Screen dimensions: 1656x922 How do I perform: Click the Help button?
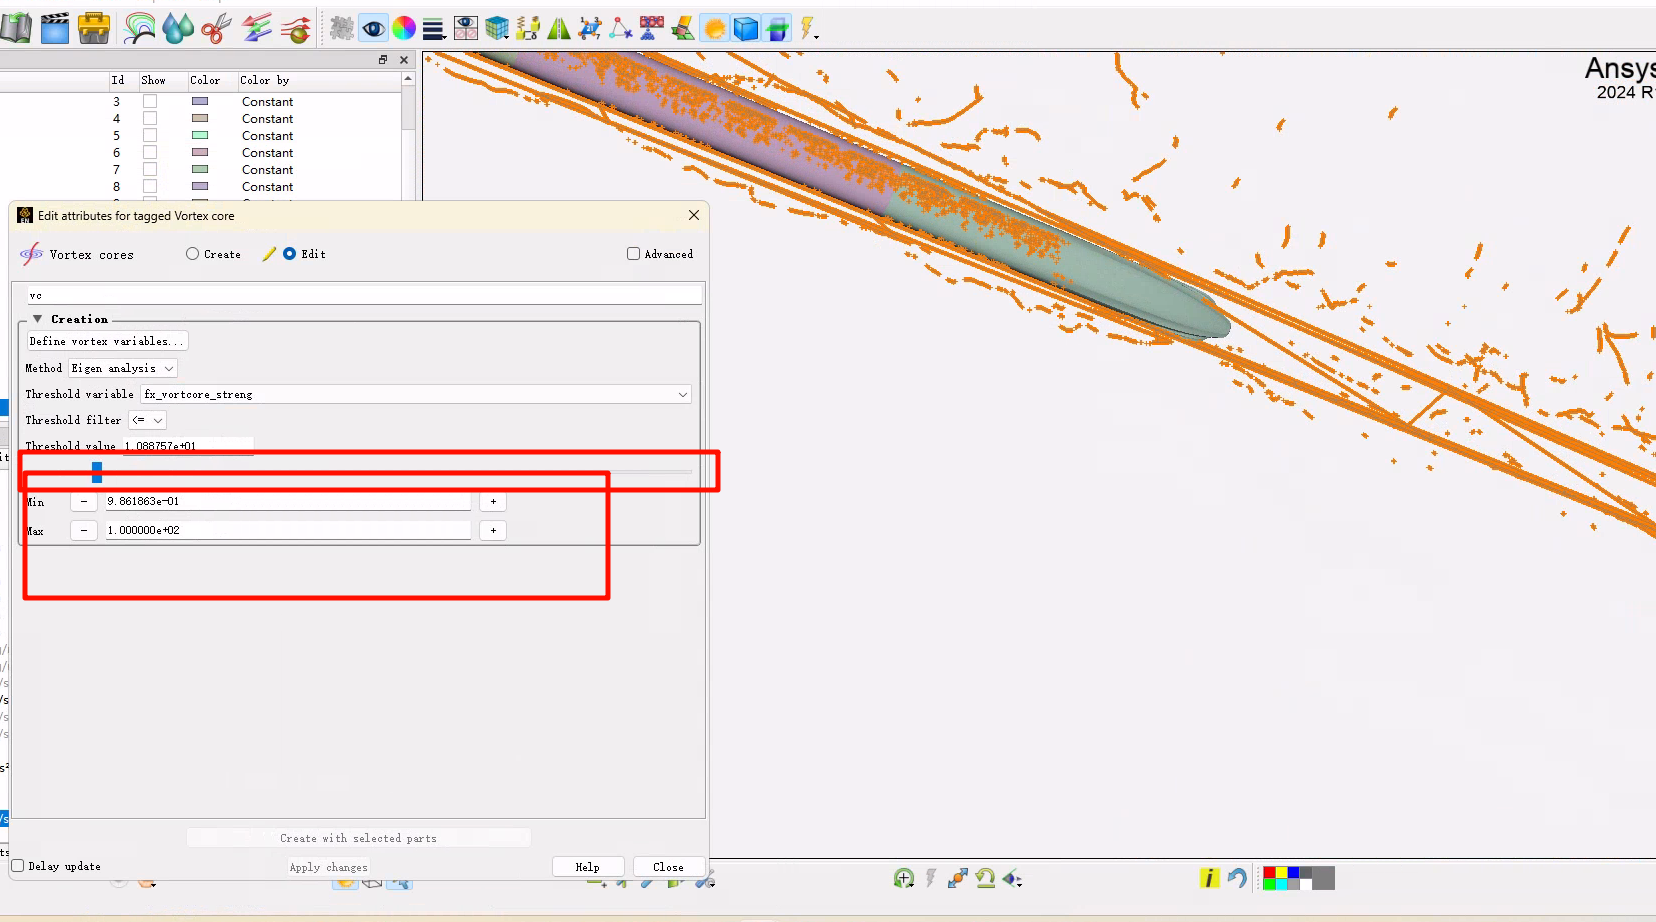[588, 867]
